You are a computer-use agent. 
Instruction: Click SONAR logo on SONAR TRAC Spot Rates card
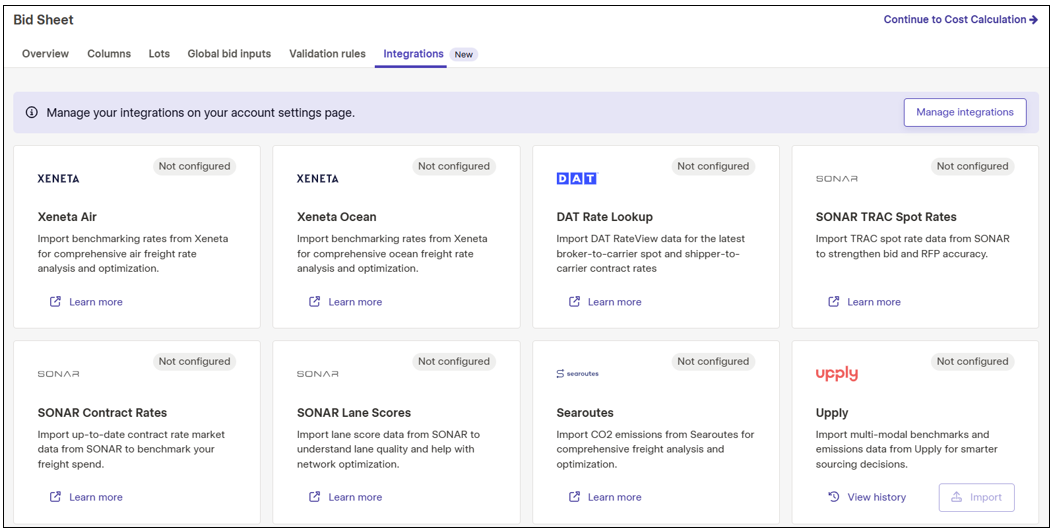(x=837, y=179)
